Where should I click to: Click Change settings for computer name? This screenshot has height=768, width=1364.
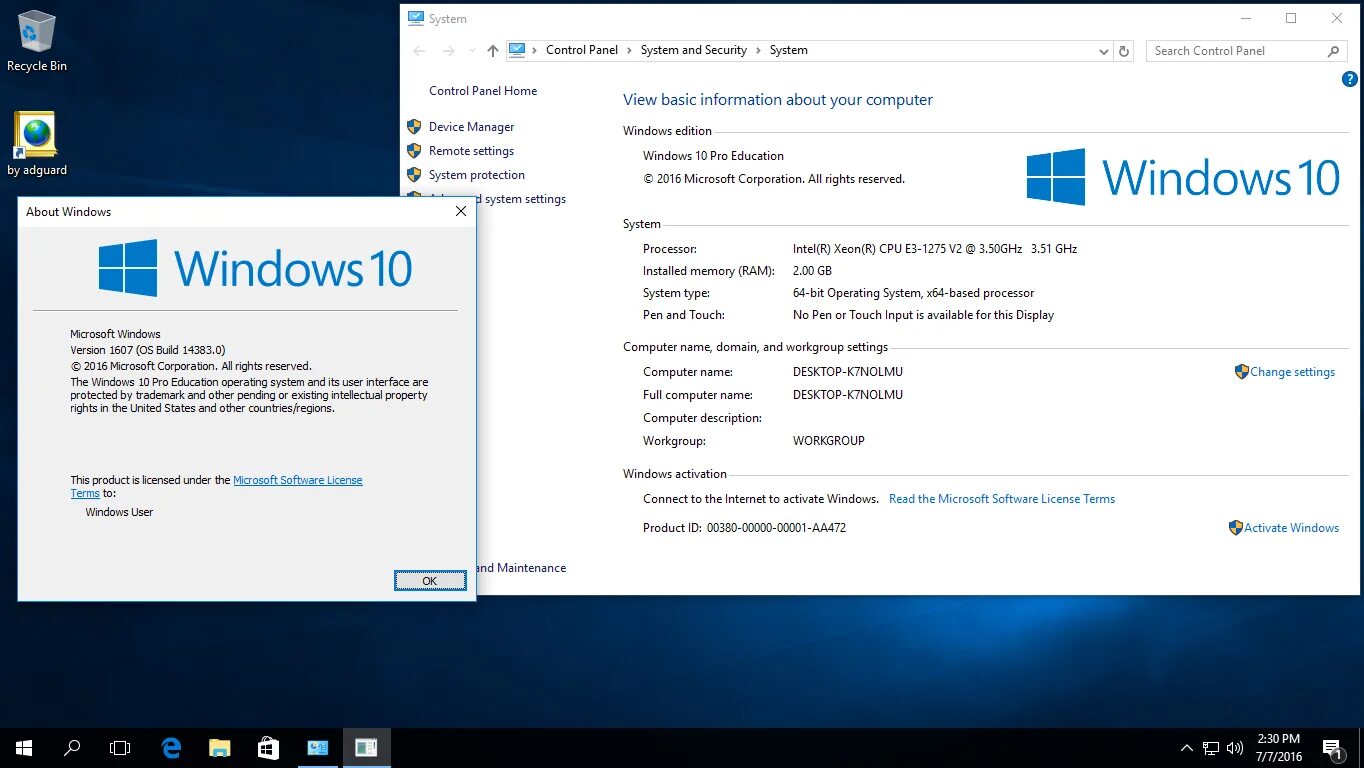[x=1292, y=372]
